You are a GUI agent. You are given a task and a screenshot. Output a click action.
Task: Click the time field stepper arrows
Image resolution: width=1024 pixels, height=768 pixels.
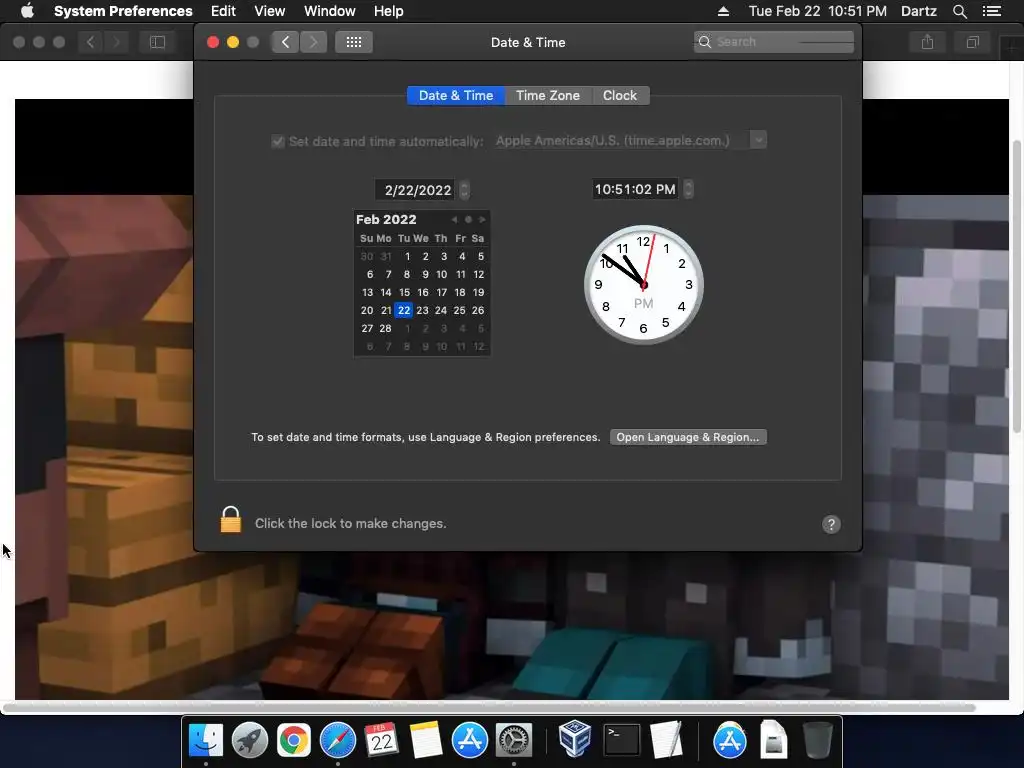click(688, 189)
